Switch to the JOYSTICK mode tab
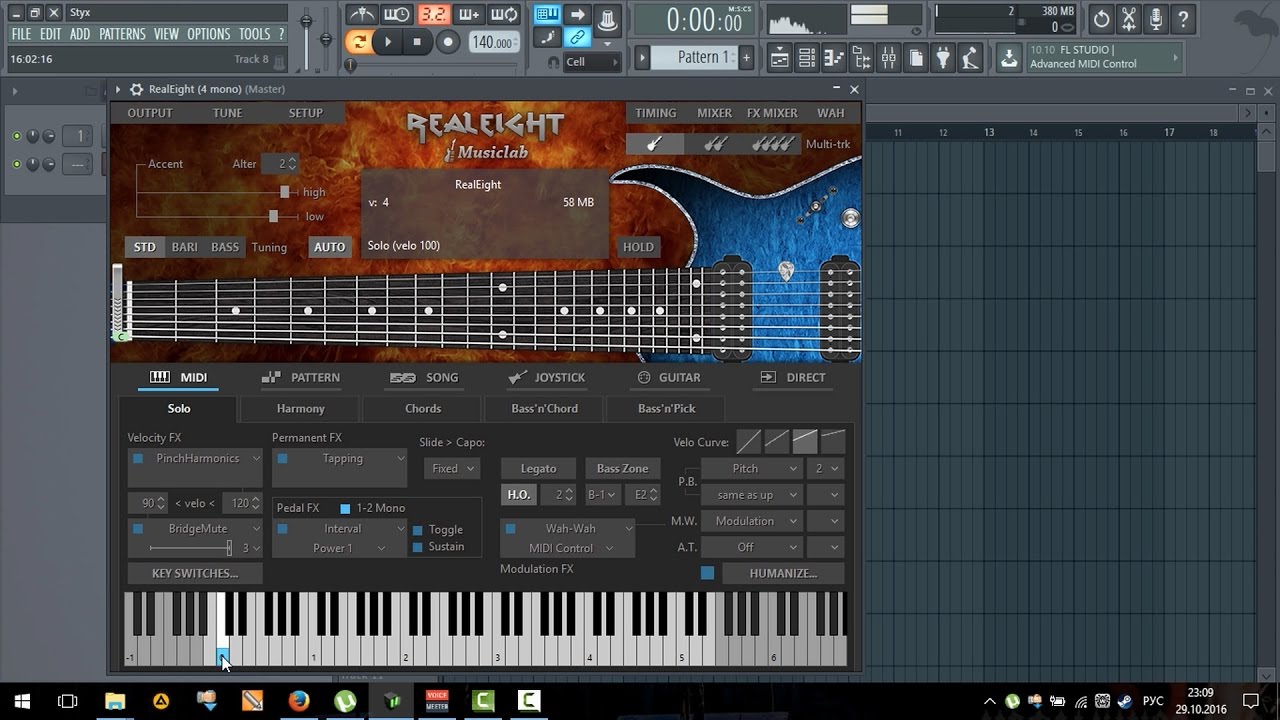Viewport: 1280px width, 720px height. point(546,377)
